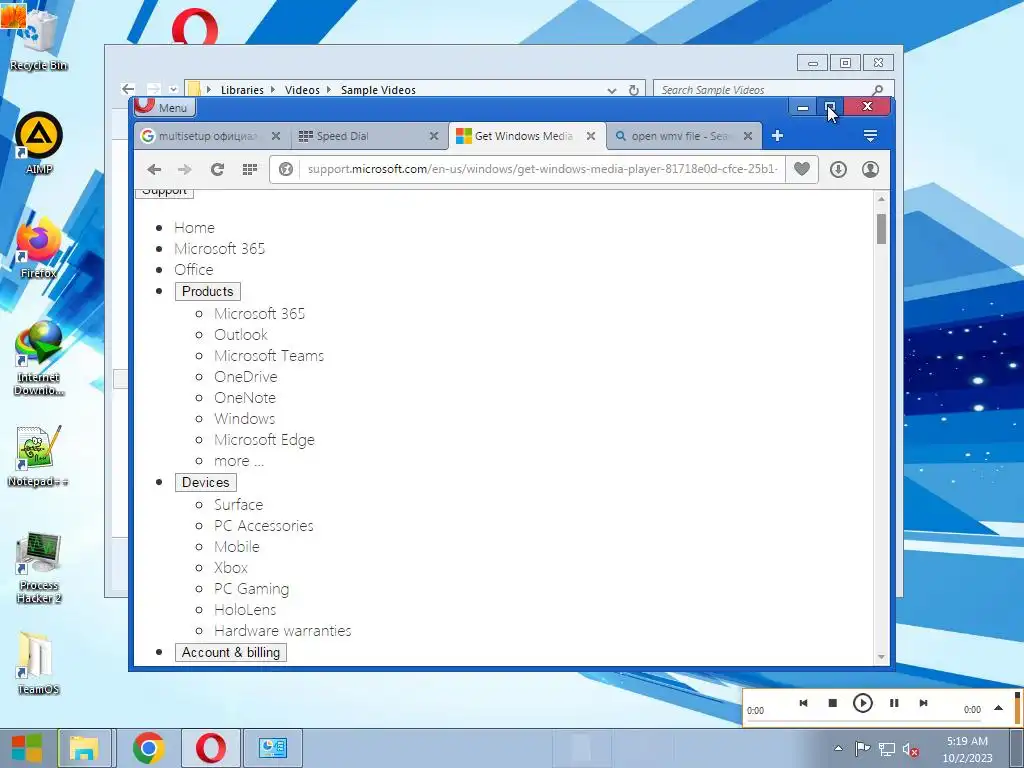Screen dimensions: 1024x768
Task: Launch Google Chrome from the taskbar
Action: [x=148, y=748]
